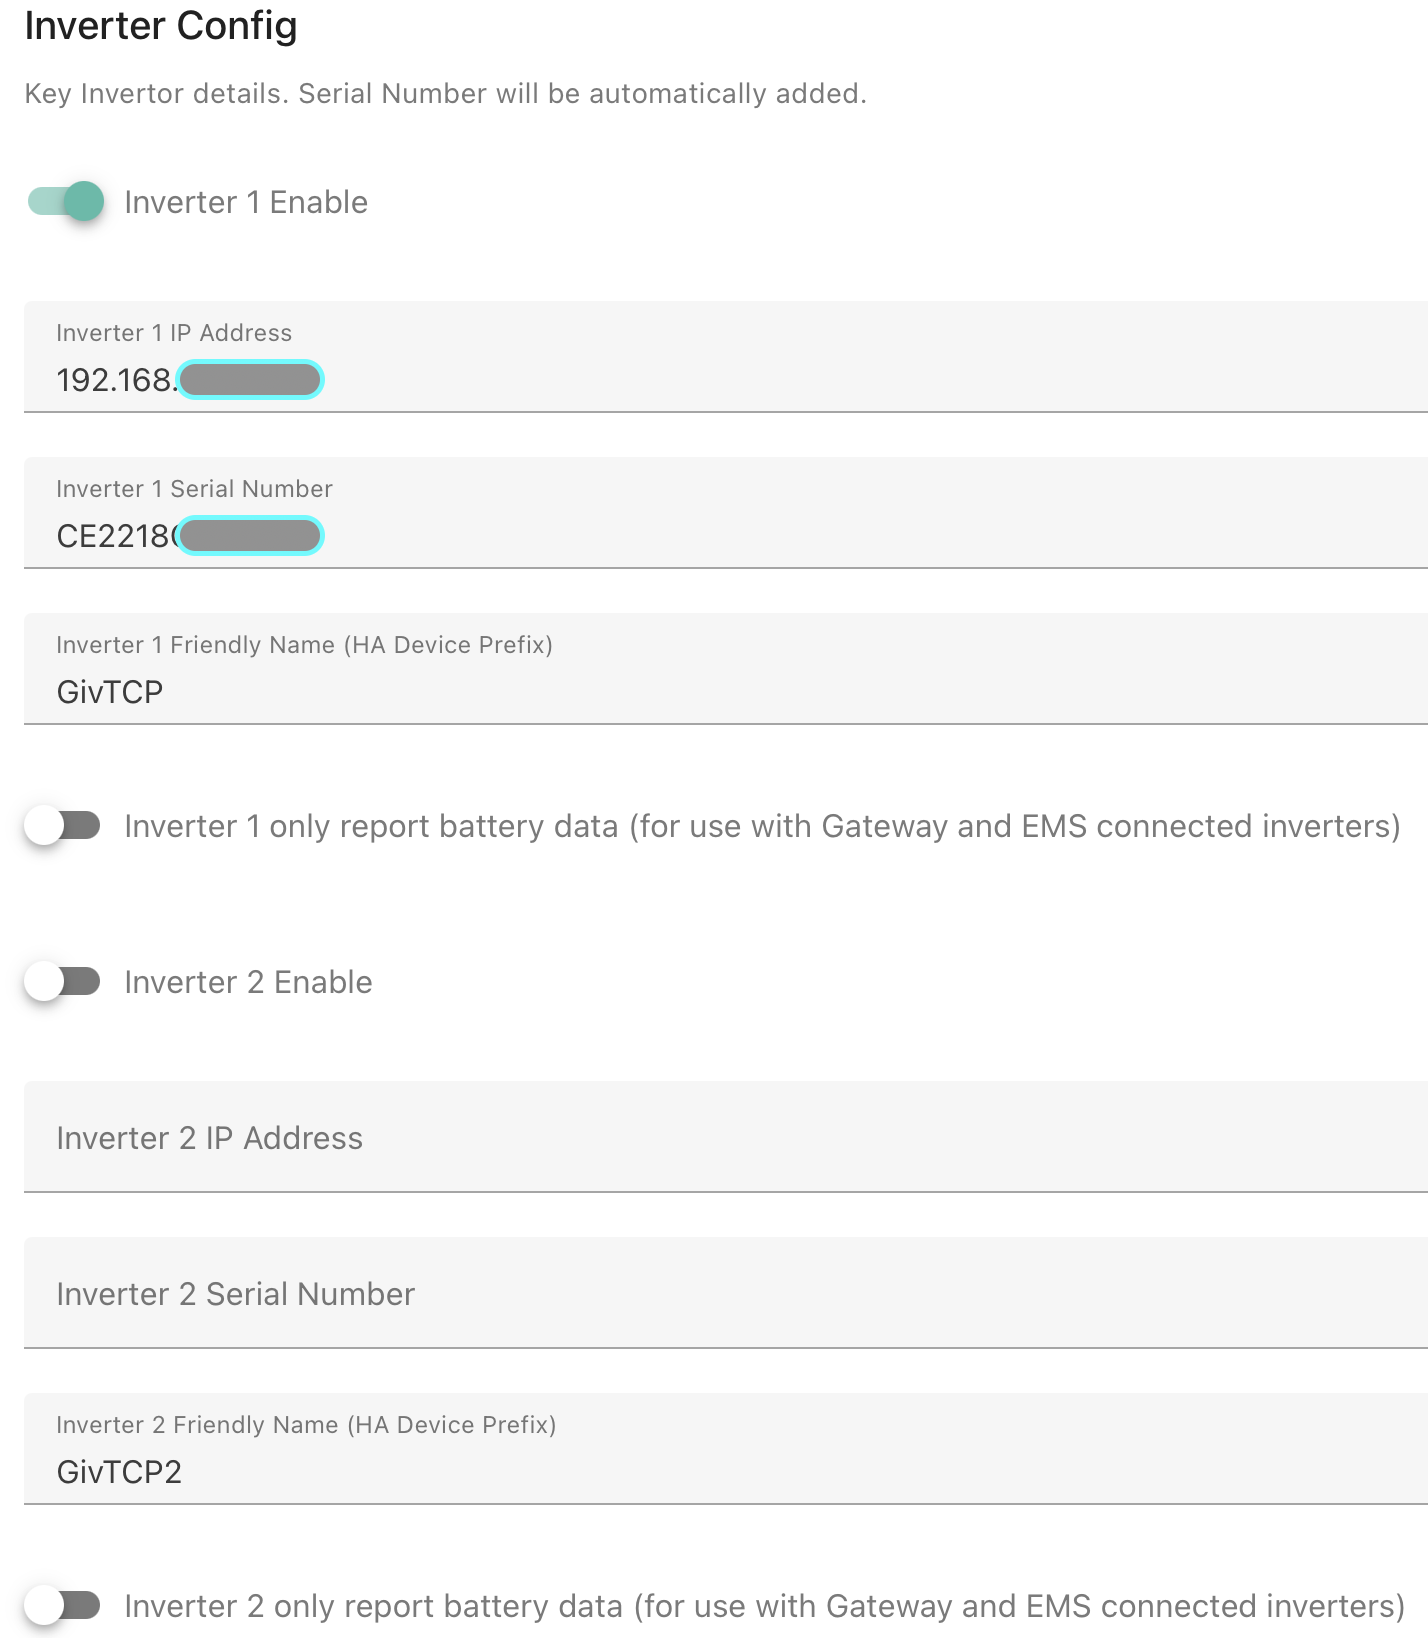
Task: Click the Inverter 1 Enable label text
Action: [x=246, y=202]
